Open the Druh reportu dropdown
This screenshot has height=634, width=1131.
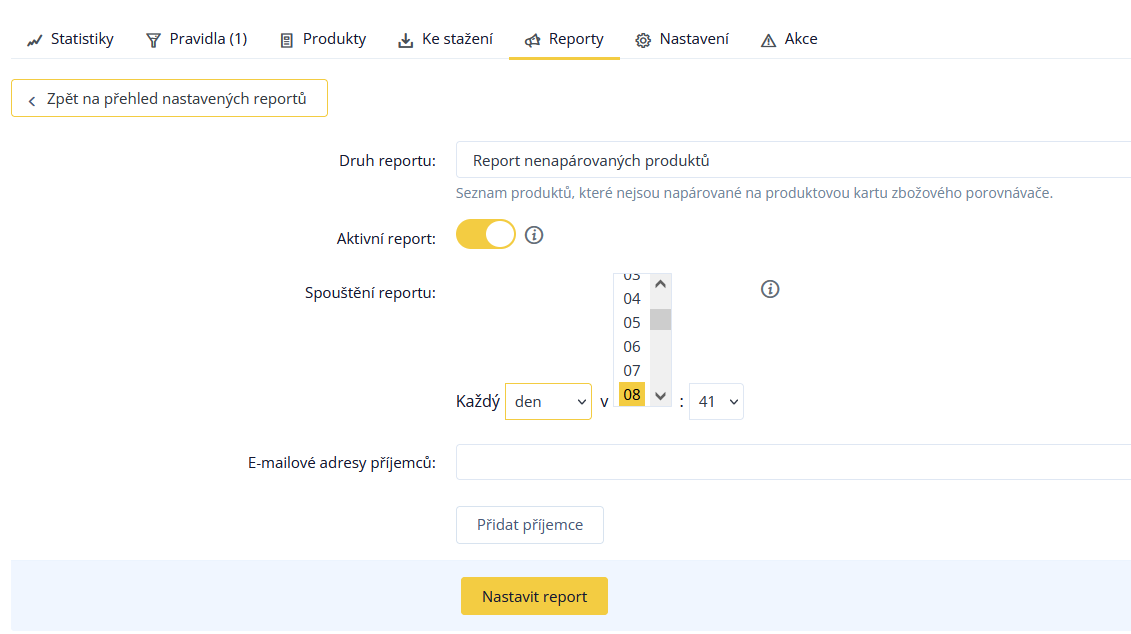[793, 160]
